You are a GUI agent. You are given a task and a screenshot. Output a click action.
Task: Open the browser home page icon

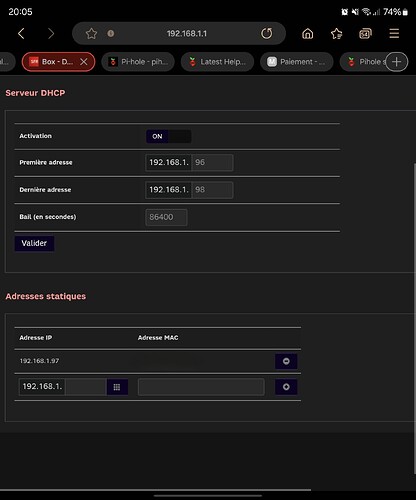point(307,33)
